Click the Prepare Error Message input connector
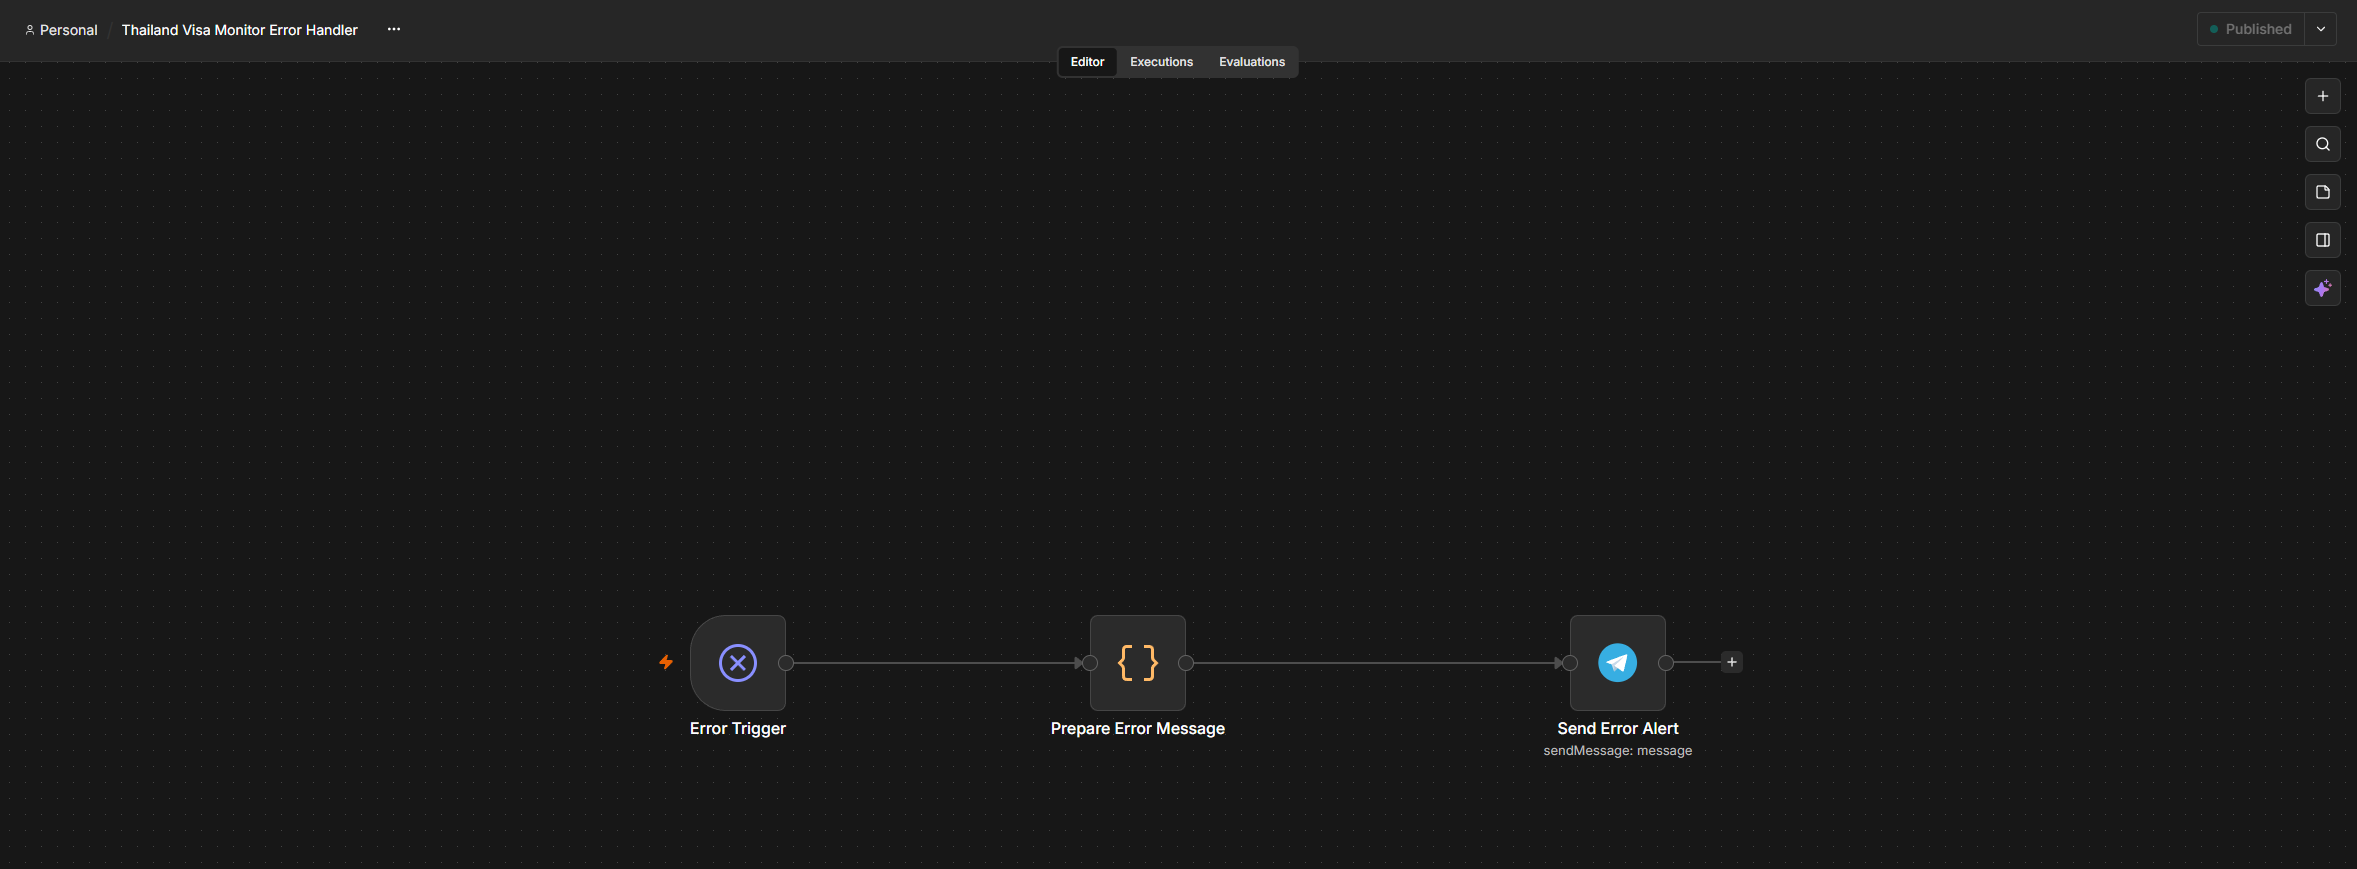The image size is (2357, 869). coord(1090,663)
